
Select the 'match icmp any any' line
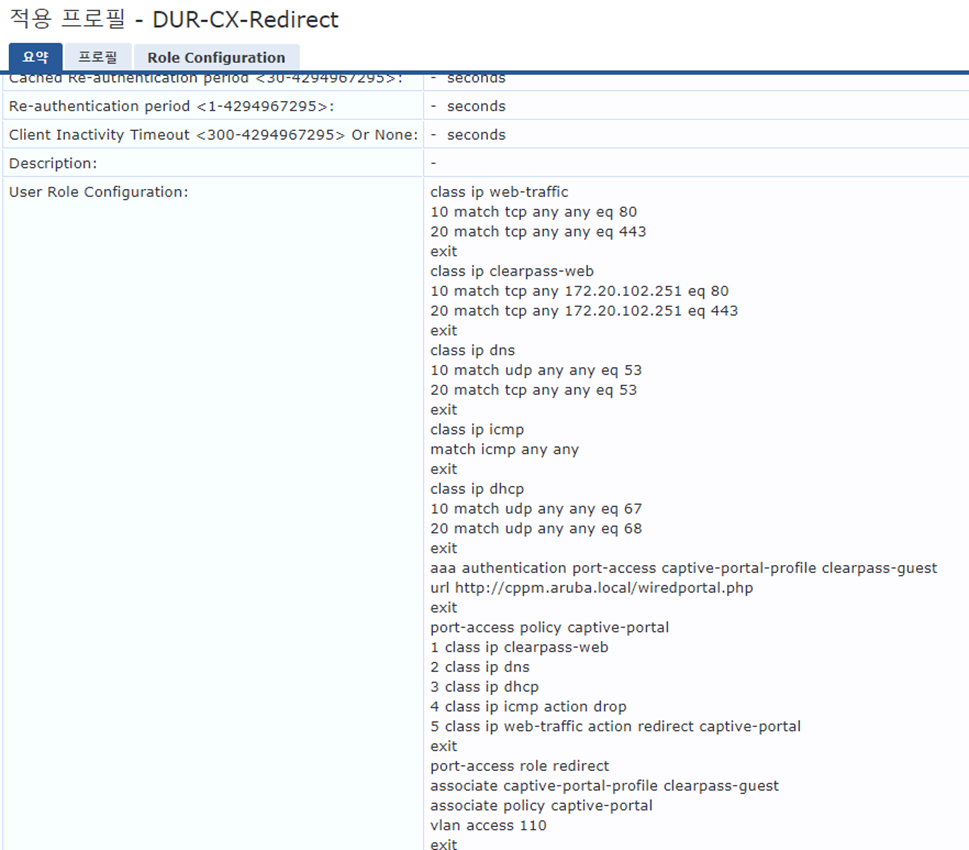(x=504, y=449)
